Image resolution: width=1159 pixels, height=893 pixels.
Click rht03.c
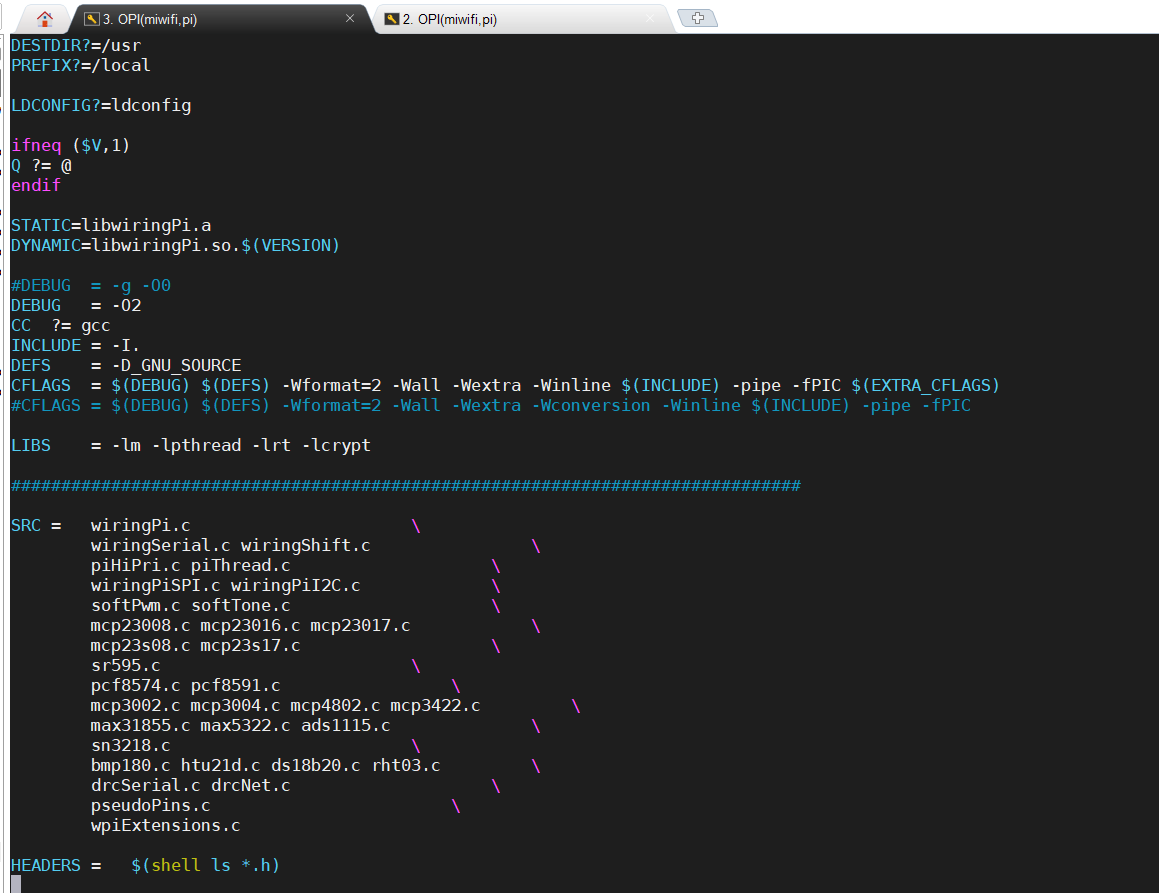click(406, 764)
